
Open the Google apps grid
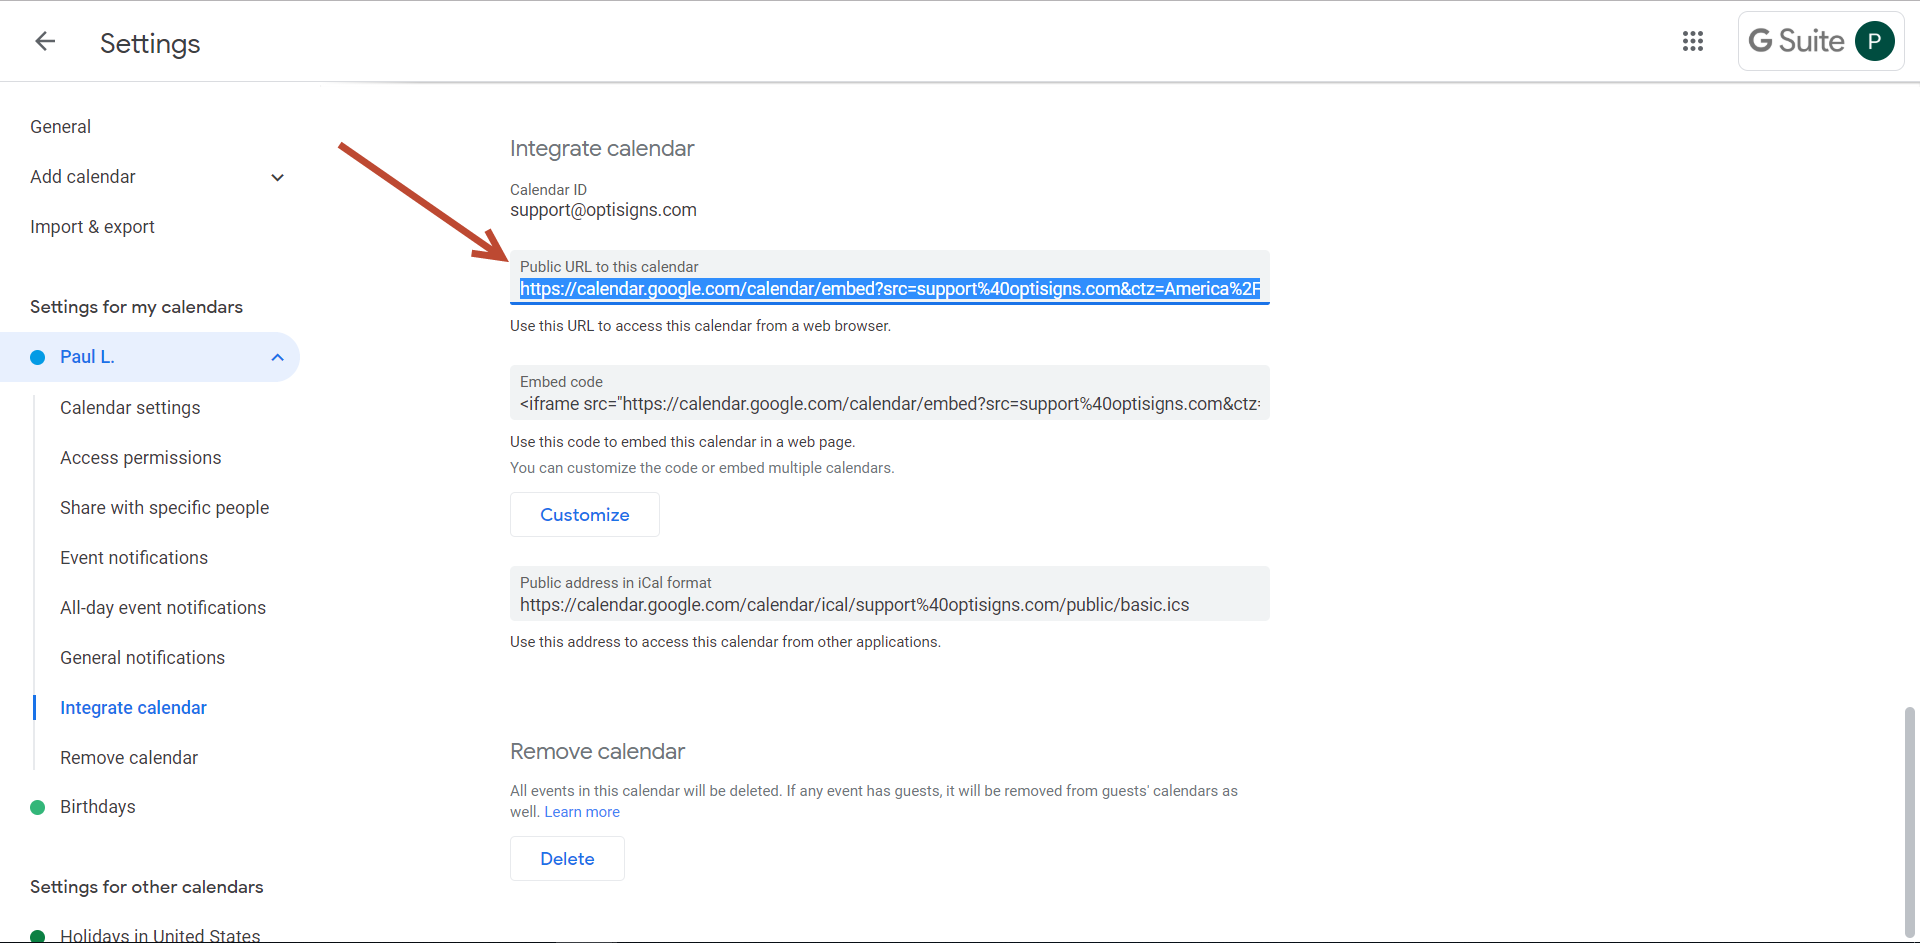click(1692, 41)
